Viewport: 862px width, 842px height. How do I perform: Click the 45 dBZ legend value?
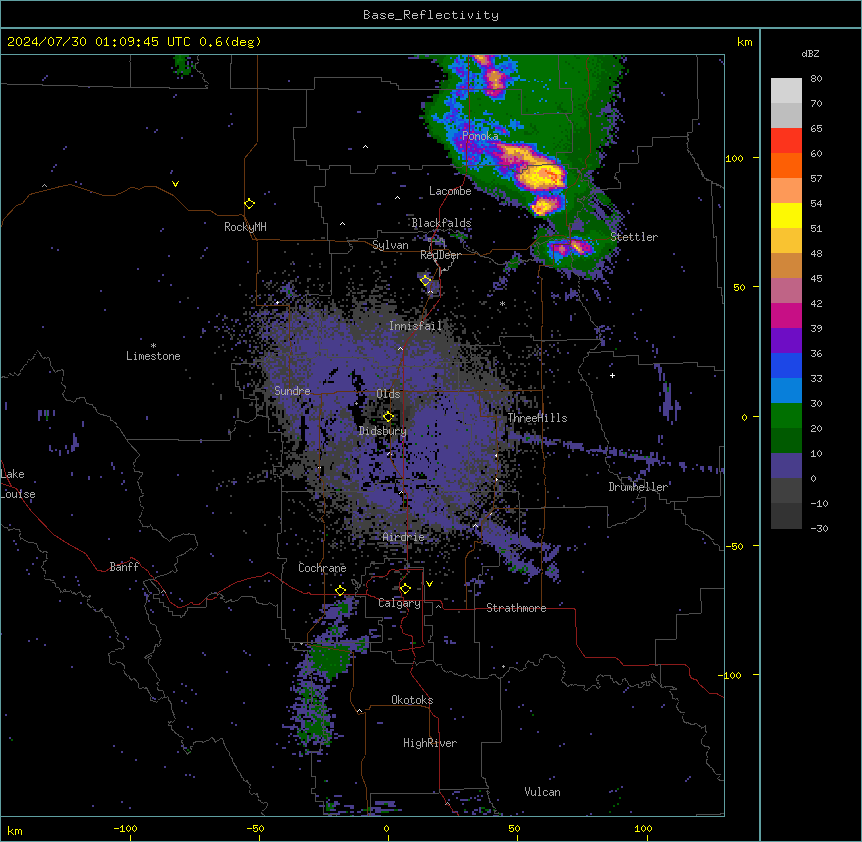point(816,278)
